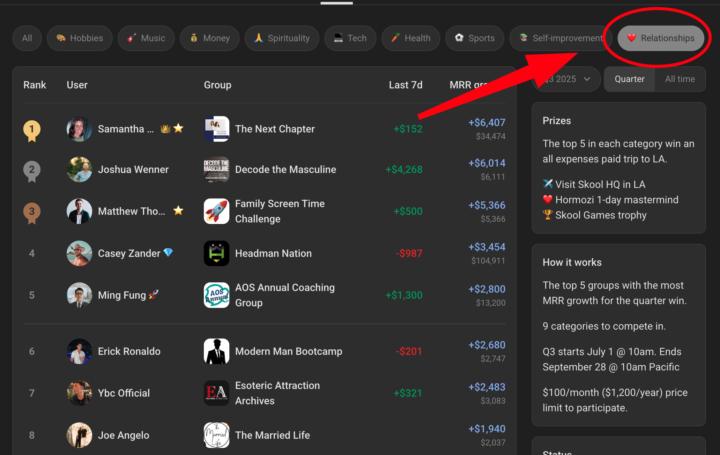Click user name Casey Zander
This screenshot has width=720, height=455.
point(129,253)
